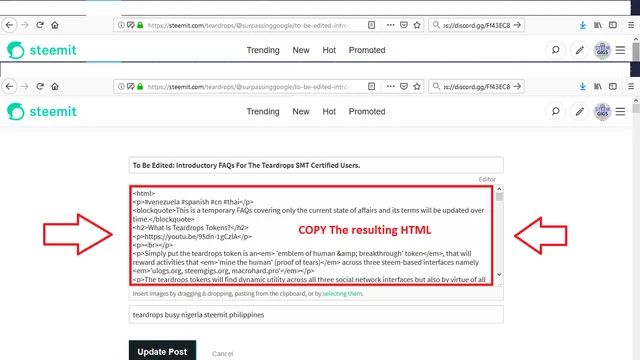Click the upper page vertical scrollbar thumb
Image resolution: width=640 pixels, height=360 pixels.
[x=636, y=51]
